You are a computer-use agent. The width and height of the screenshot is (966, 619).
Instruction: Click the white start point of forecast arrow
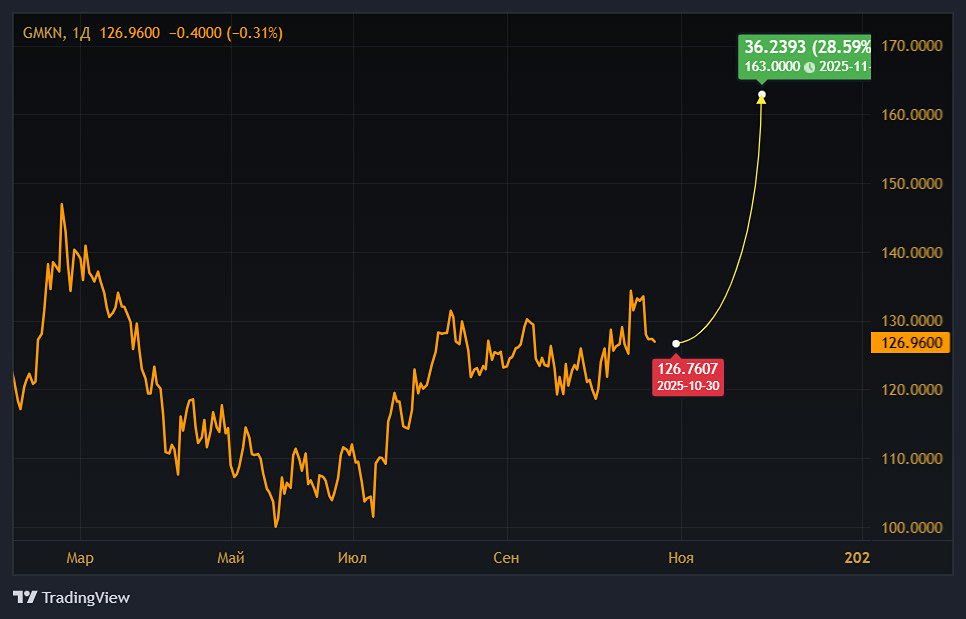pyautogui.click(x=676, y=344)
